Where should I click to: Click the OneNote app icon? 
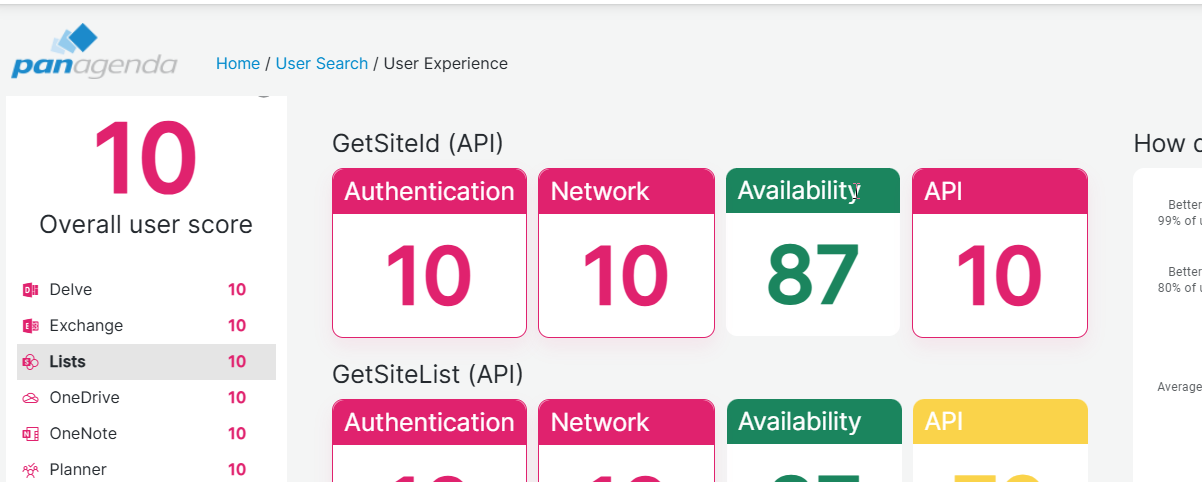(30, 434)
